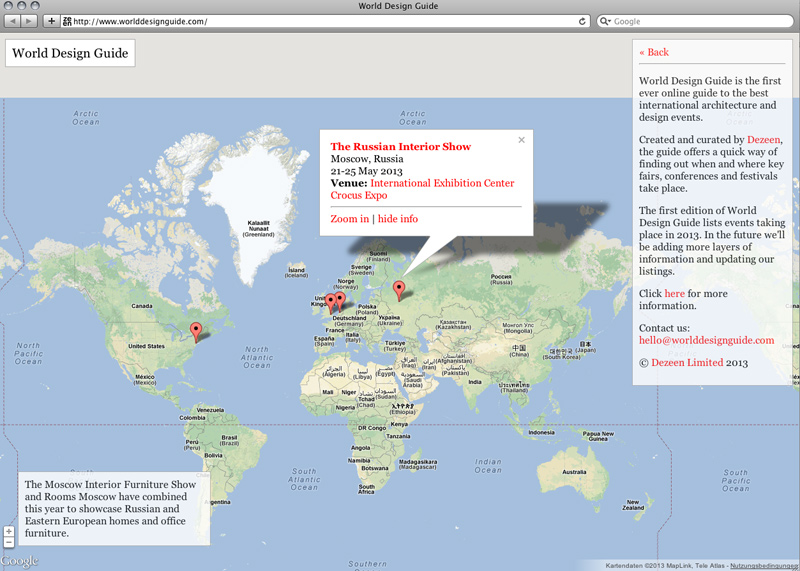The image size is (800, 571).
Task: Open International Exhibition Center Crocus Expo link
Action: [422, 189]
